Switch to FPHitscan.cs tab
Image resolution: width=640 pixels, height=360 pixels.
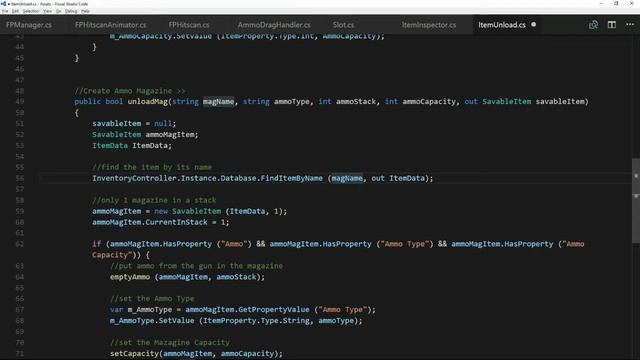tap(189, 25)
